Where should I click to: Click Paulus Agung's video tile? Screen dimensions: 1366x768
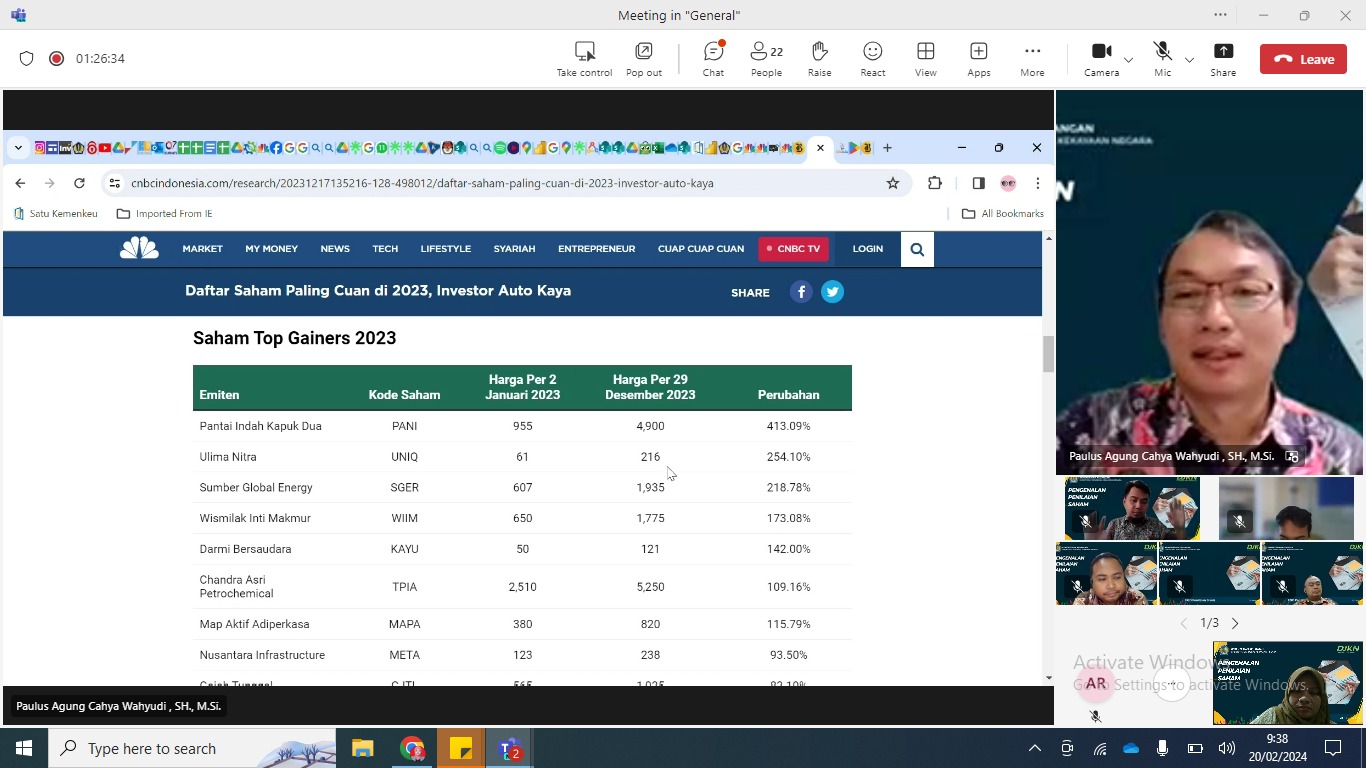(1209, 282)
